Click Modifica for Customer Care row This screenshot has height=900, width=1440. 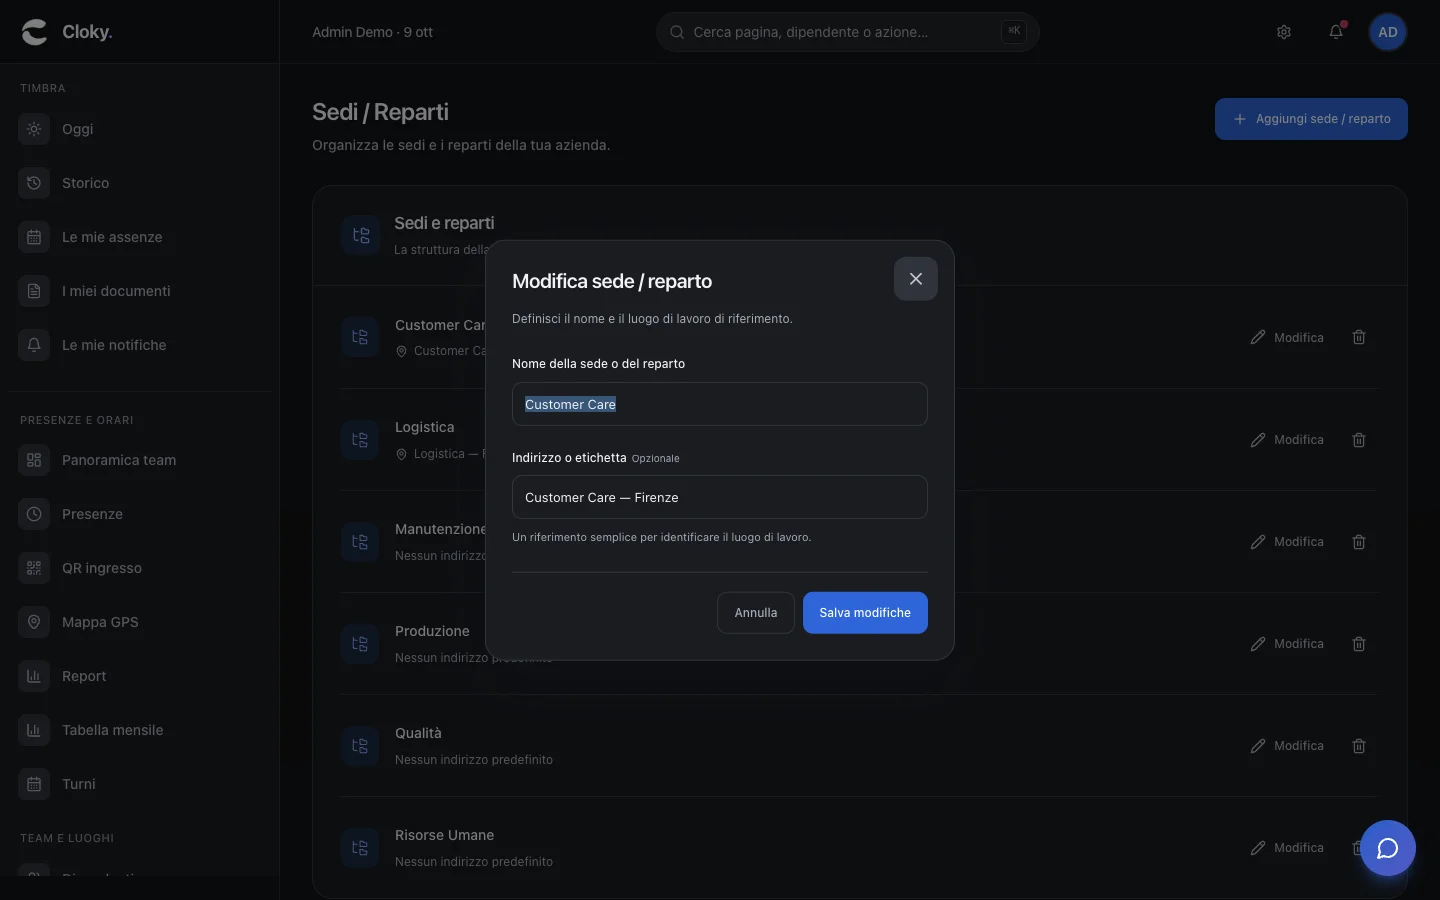(x=1287, y=338)
